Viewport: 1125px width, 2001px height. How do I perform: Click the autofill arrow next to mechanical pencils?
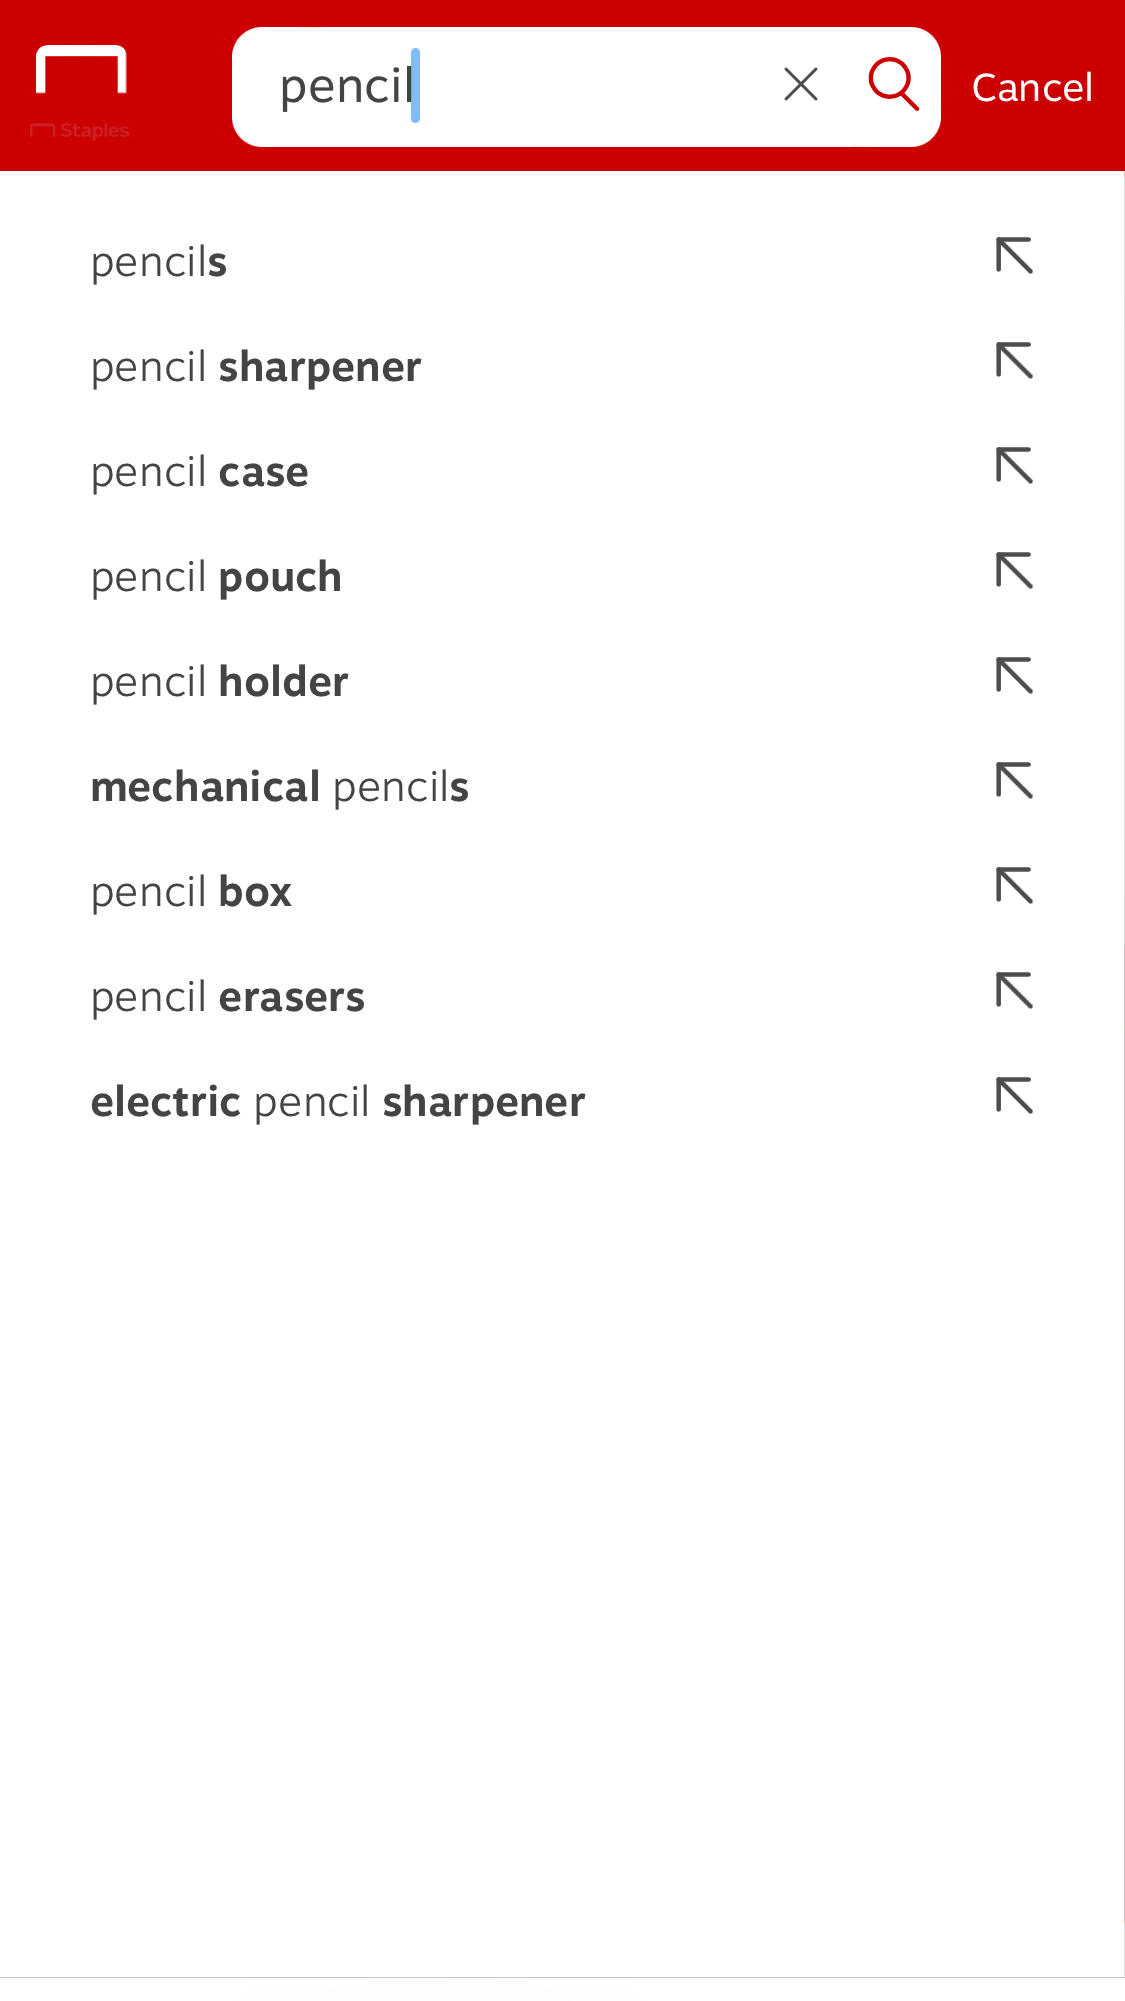[1014, 782]
